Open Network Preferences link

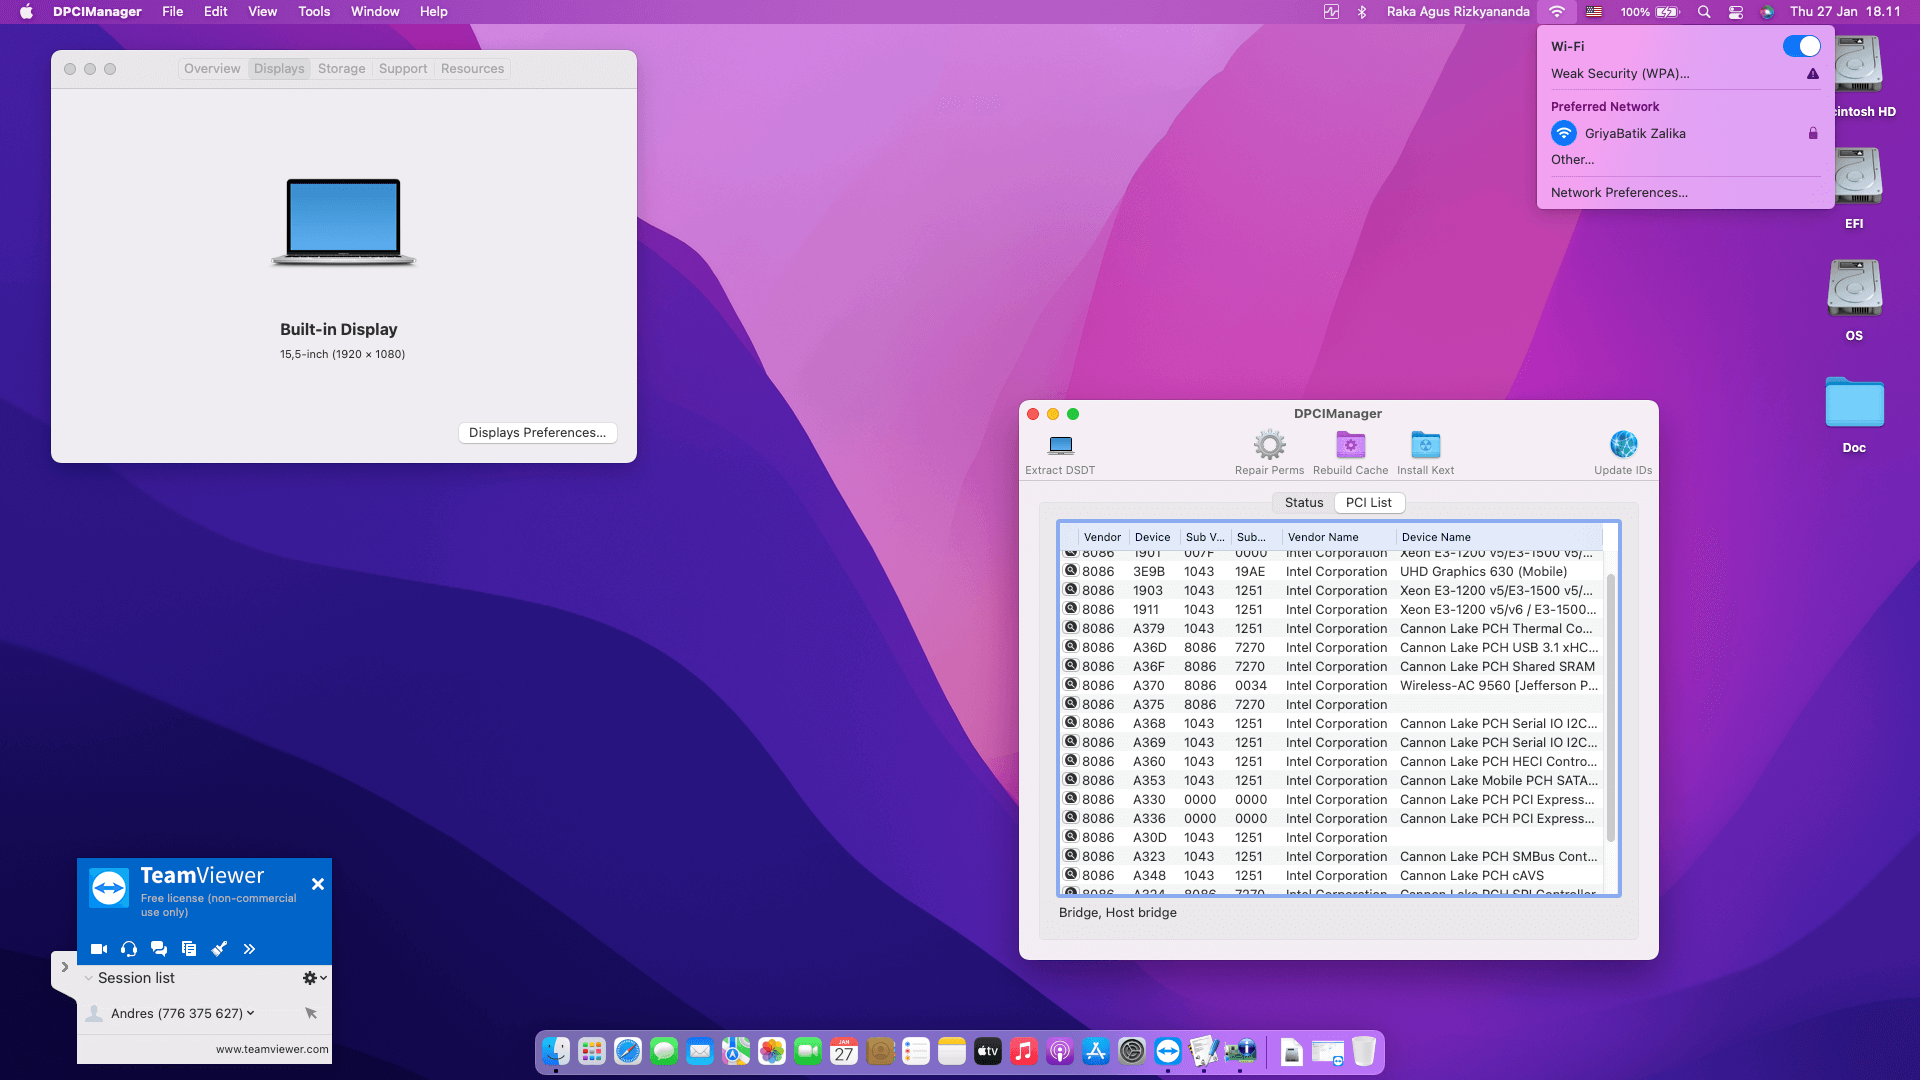pyautogui.click(x=1618, y=193)
